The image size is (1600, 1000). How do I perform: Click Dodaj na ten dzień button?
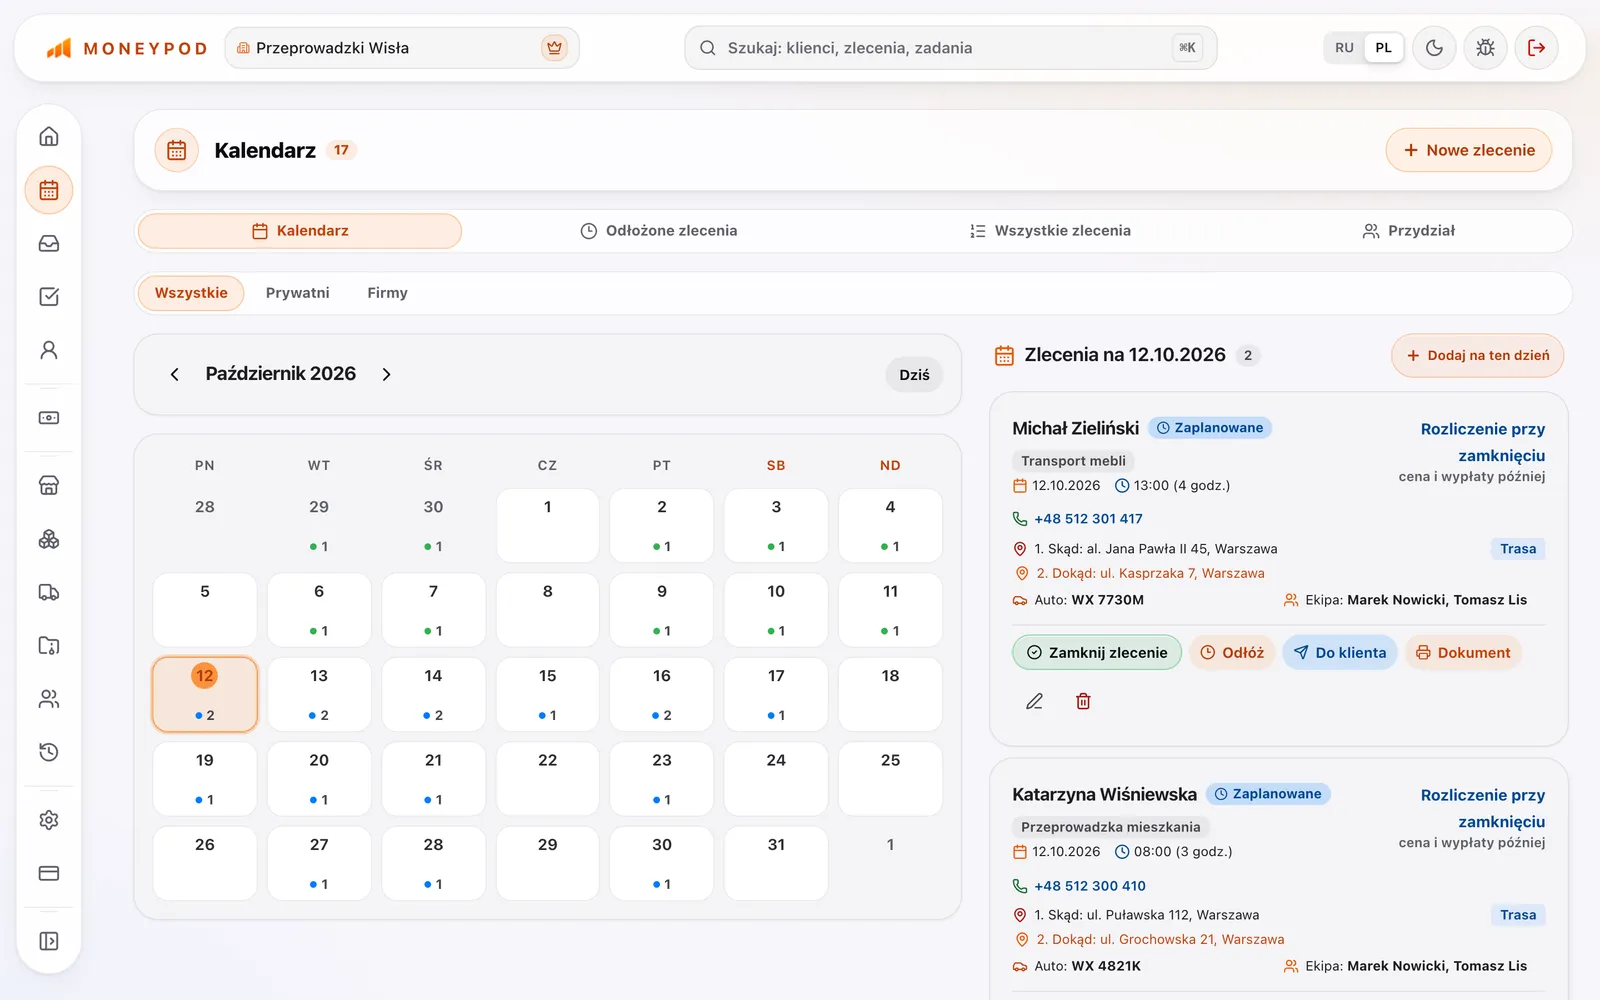pyautogui.click(x=1477, y=356)
